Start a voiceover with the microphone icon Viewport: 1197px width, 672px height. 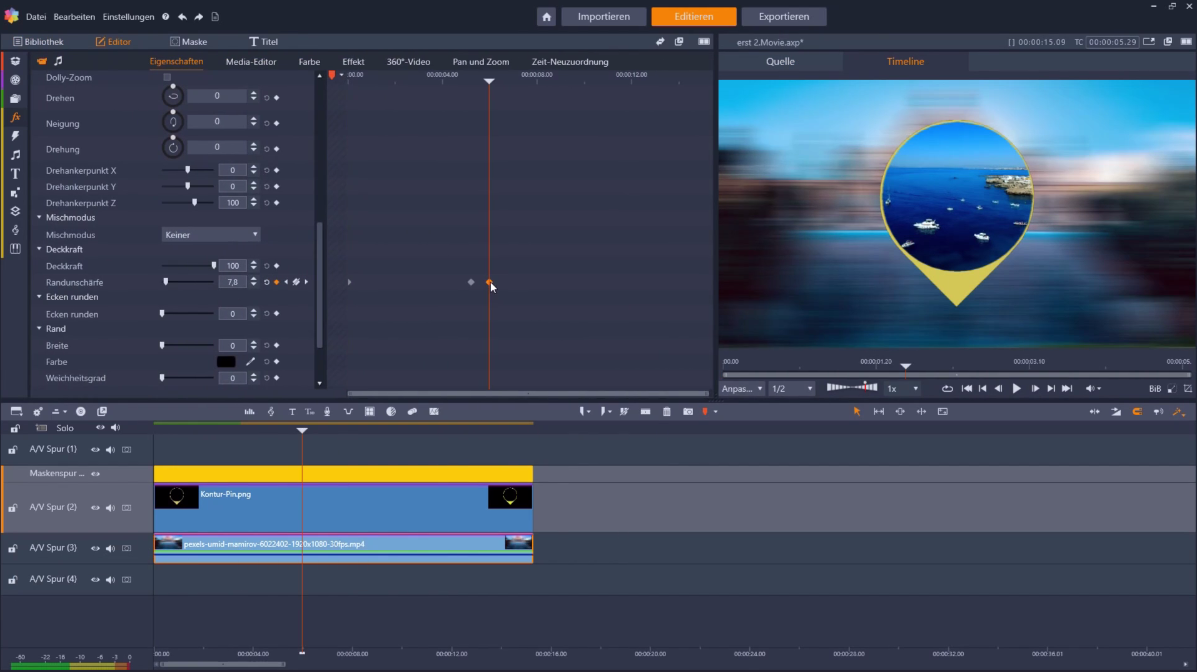(327, 411)
